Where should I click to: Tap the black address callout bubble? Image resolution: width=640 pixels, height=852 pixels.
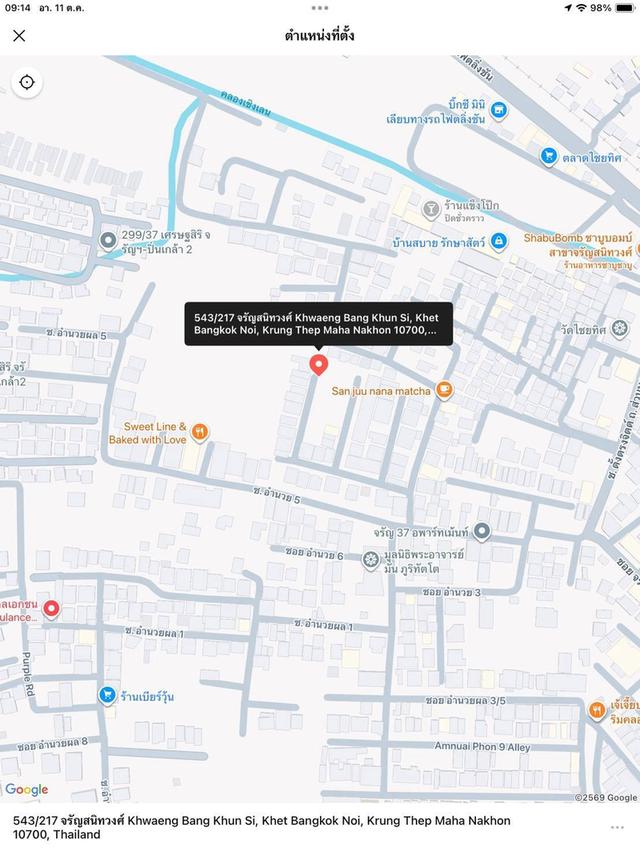[318, 324]
